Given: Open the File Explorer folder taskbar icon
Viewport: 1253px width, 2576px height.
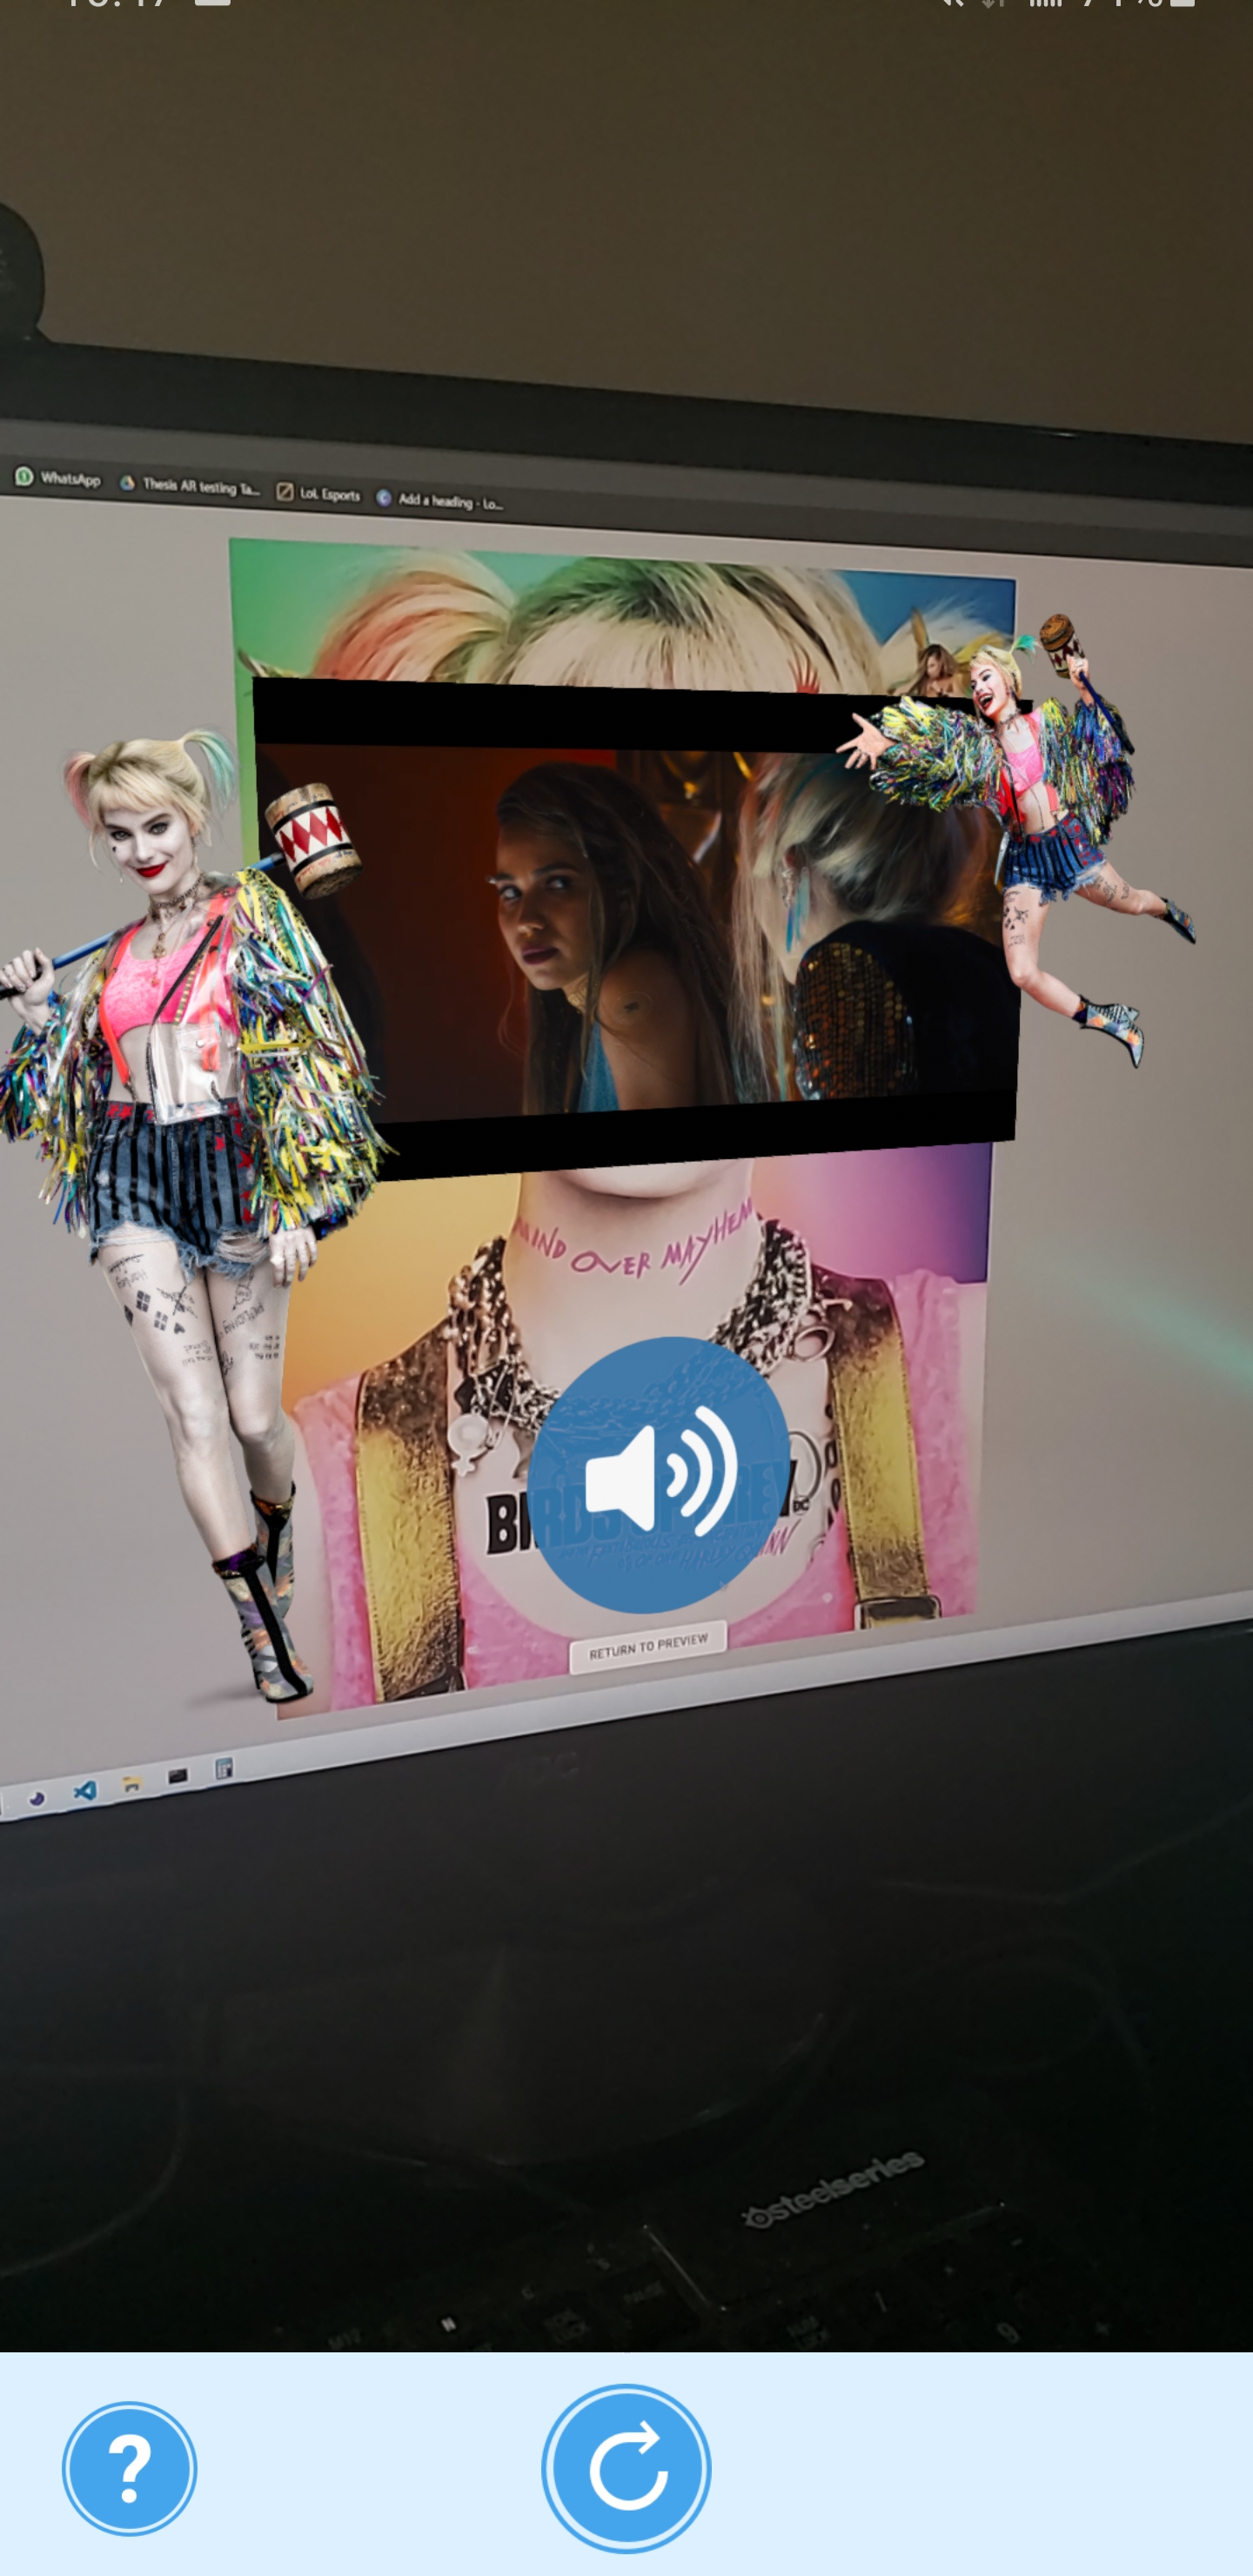Looking at the screenshot, I should click(131, 1784).
